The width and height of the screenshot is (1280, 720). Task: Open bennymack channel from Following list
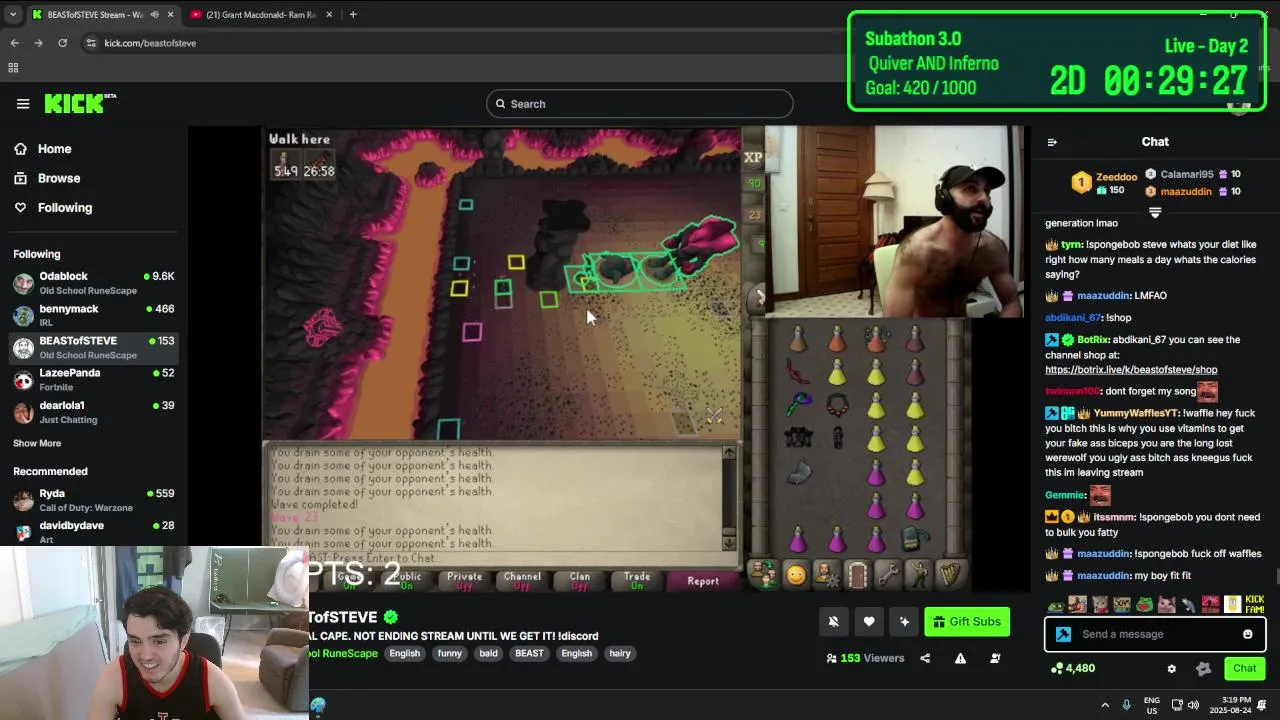point(94,315)
